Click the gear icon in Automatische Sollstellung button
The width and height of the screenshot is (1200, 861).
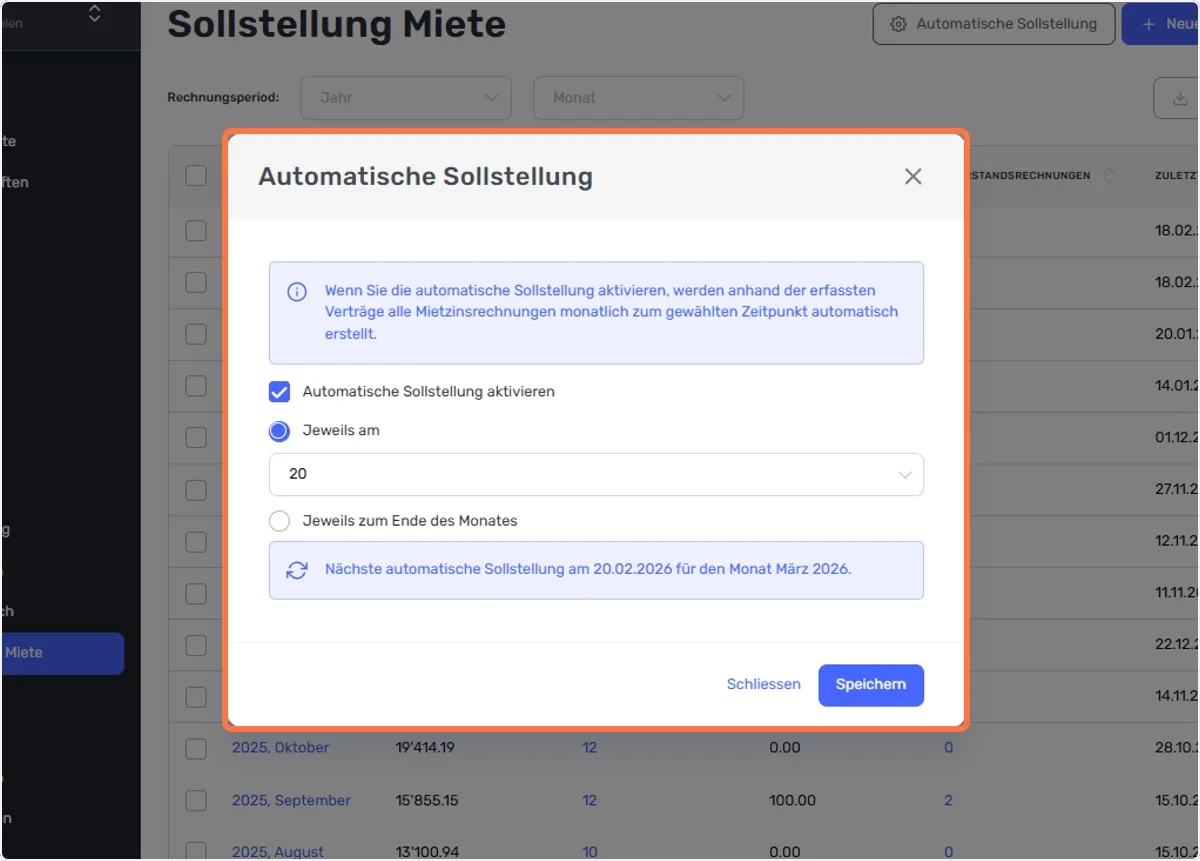898,24
